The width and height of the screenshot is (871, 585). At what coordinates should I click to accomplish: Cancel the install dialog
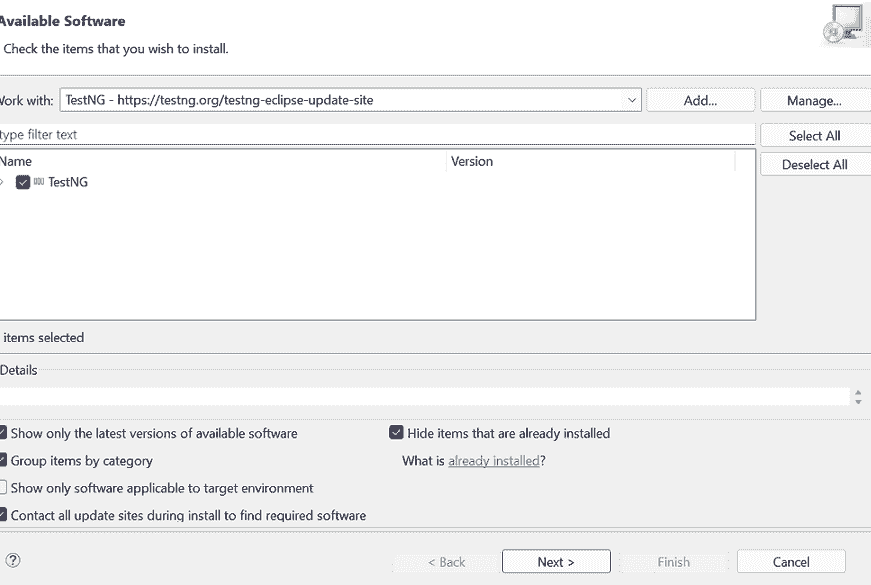tap(791, 562)
